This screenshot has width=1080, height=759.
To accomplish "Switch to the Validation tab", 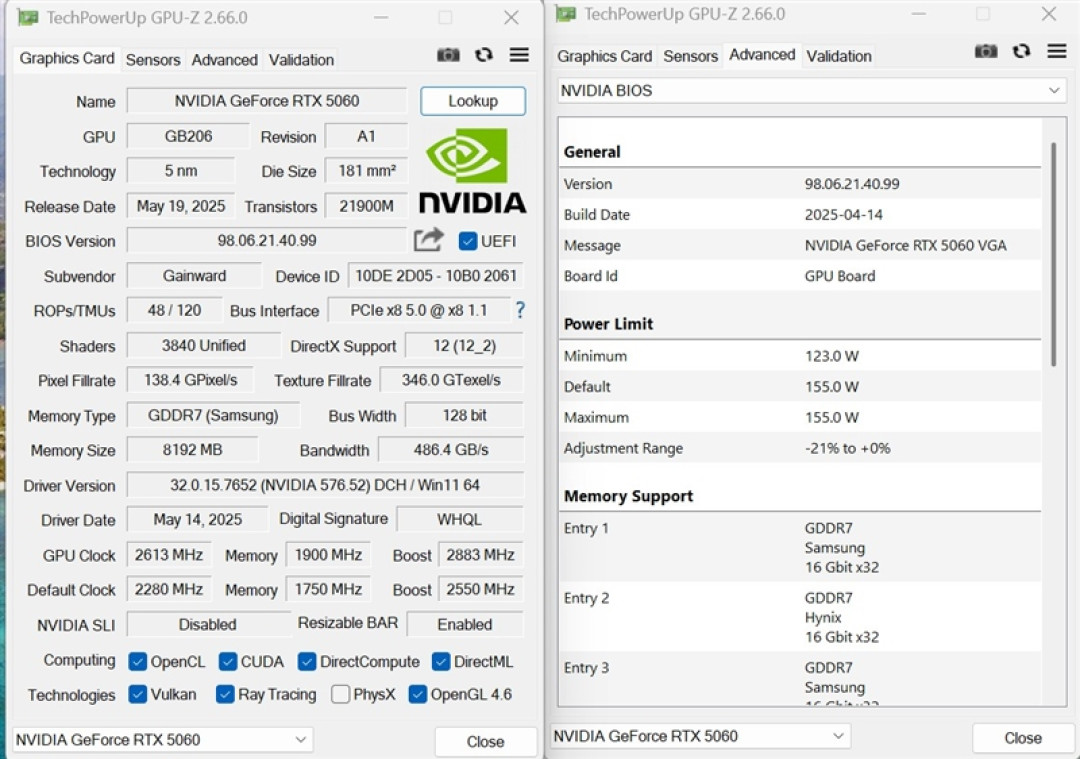I will coord(301,60).
